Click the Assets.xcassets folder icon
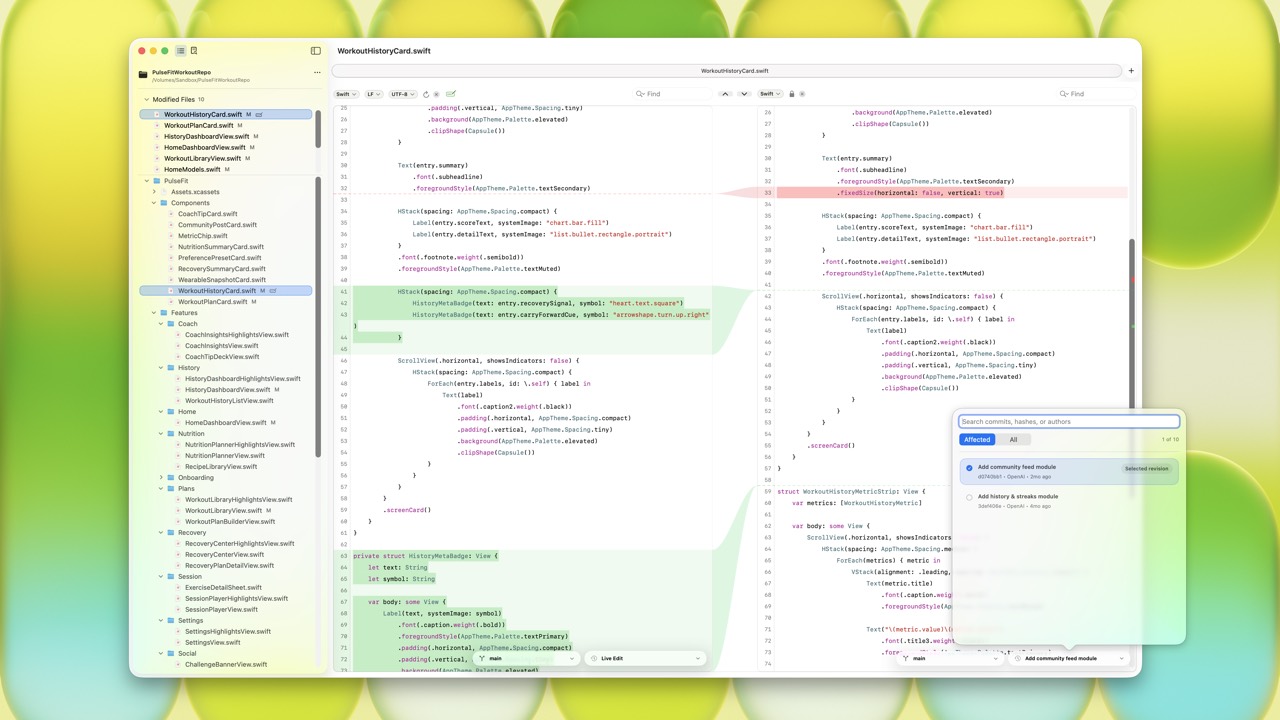Image resolution: width=1280 pixels, height=720 pixels. point(164,192)
